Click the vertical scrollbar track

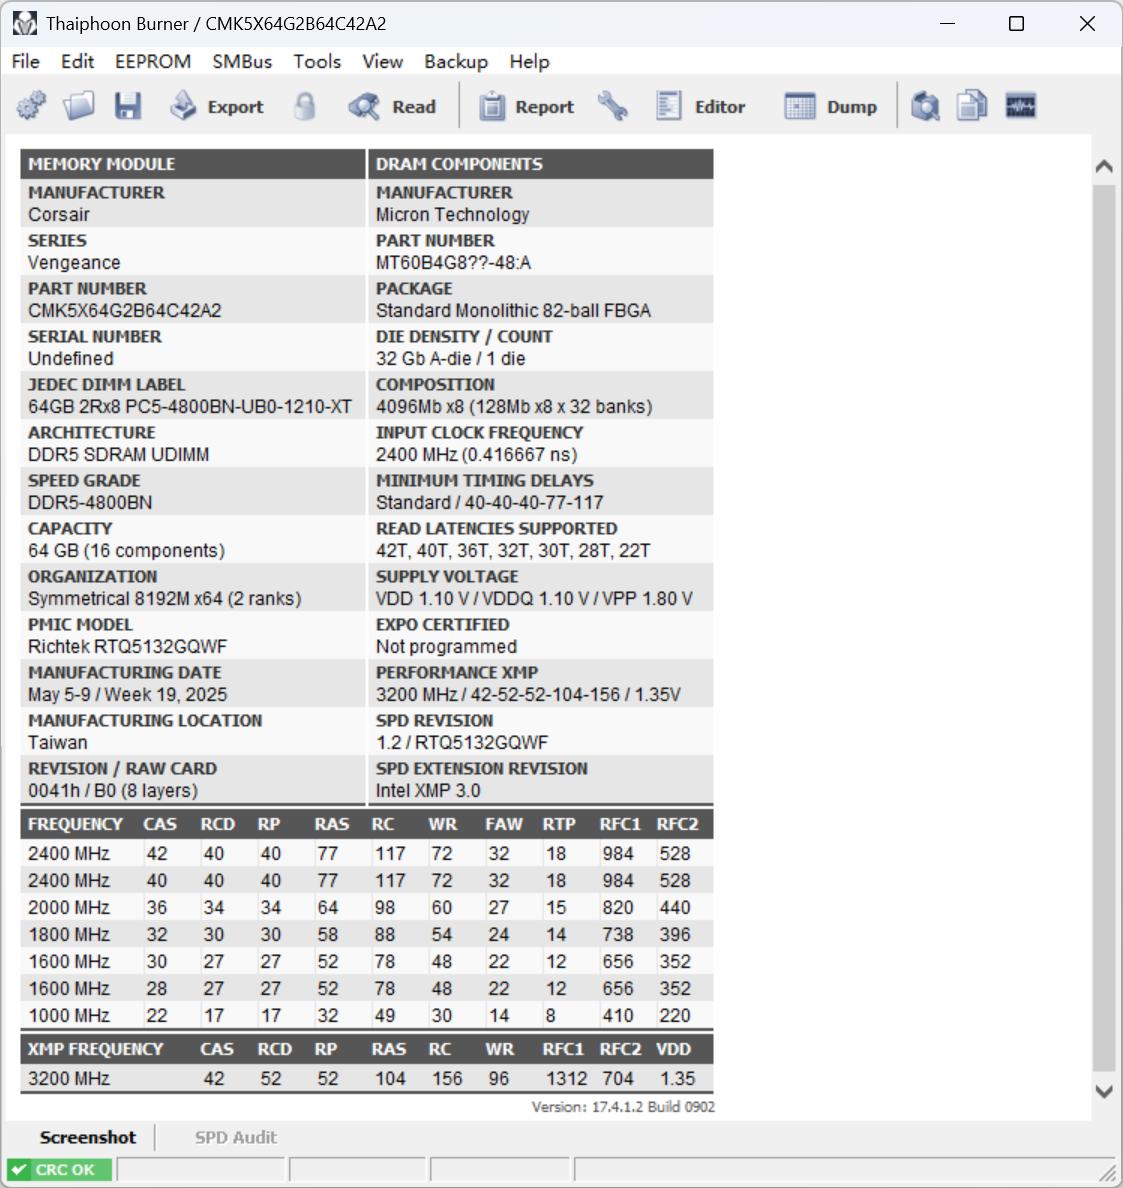[x=1104, y=629]
